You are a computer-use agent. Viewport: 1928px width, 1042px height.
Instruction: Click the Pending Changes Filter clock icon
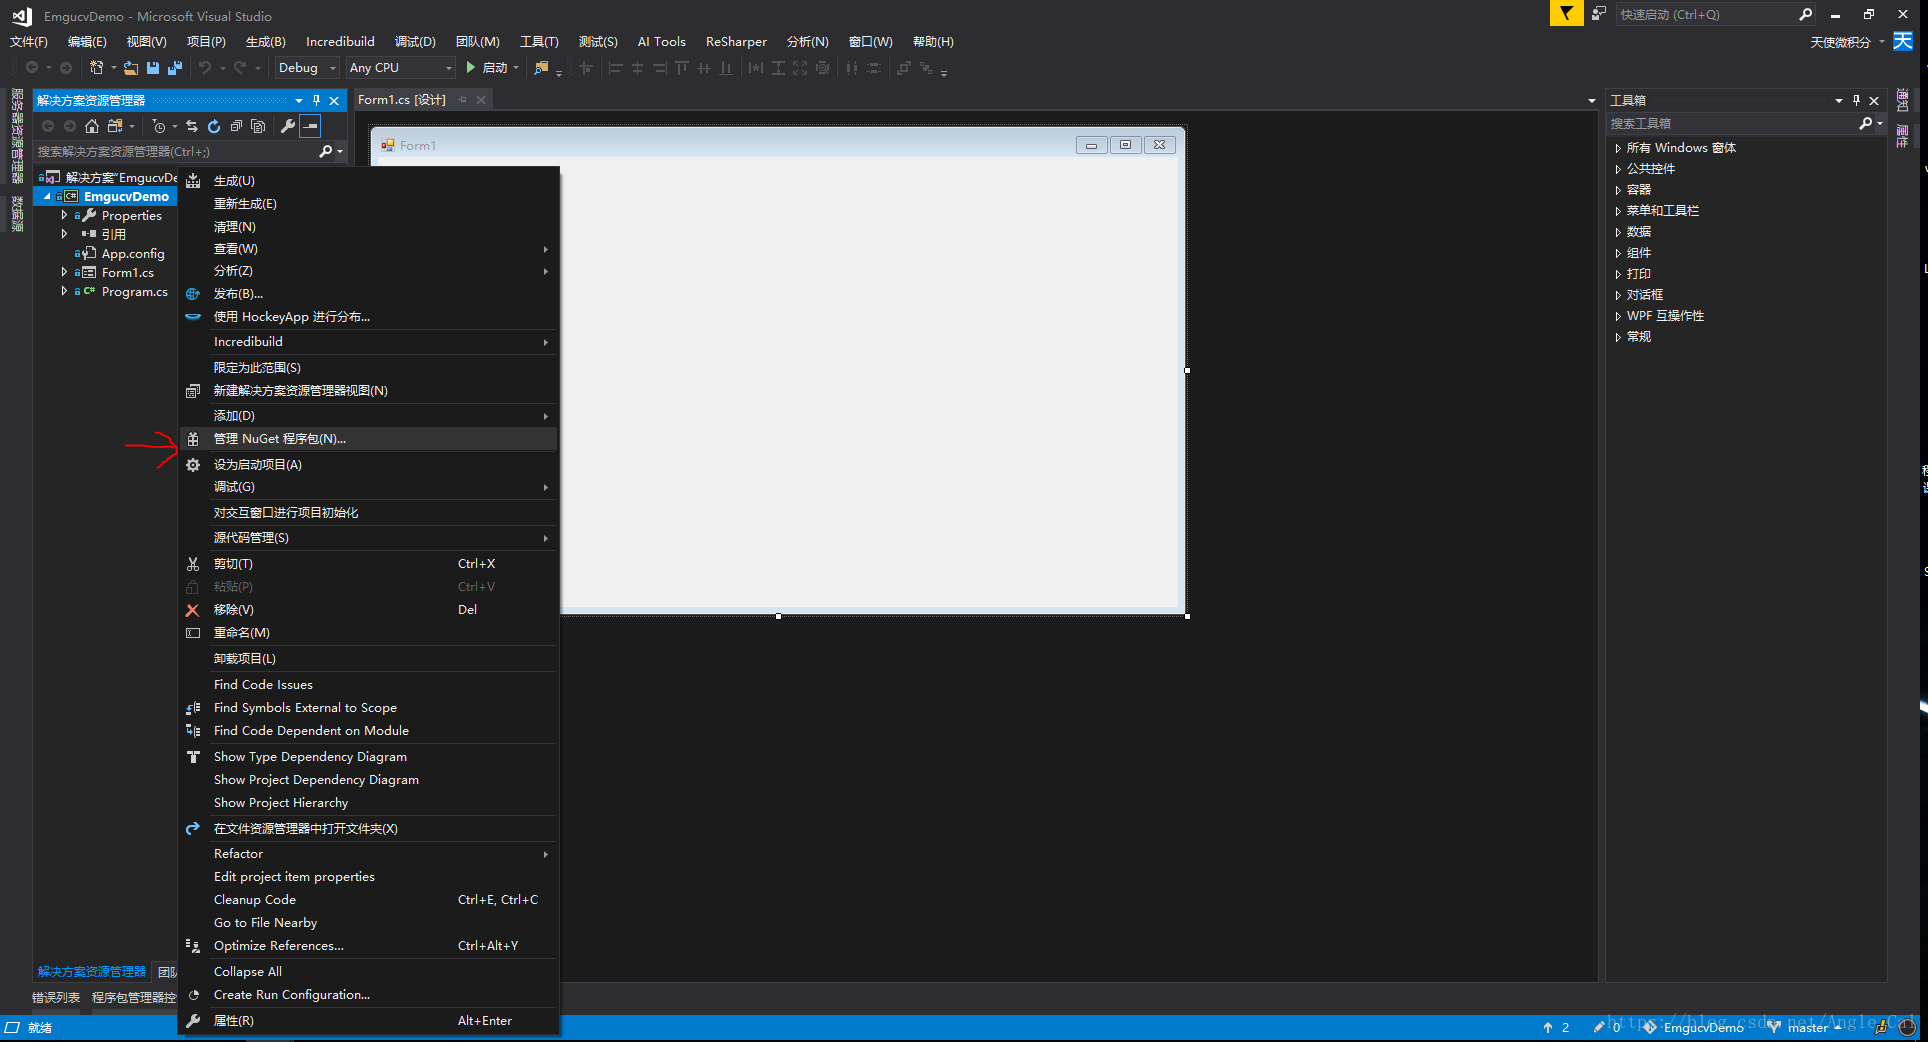point(158,126)
